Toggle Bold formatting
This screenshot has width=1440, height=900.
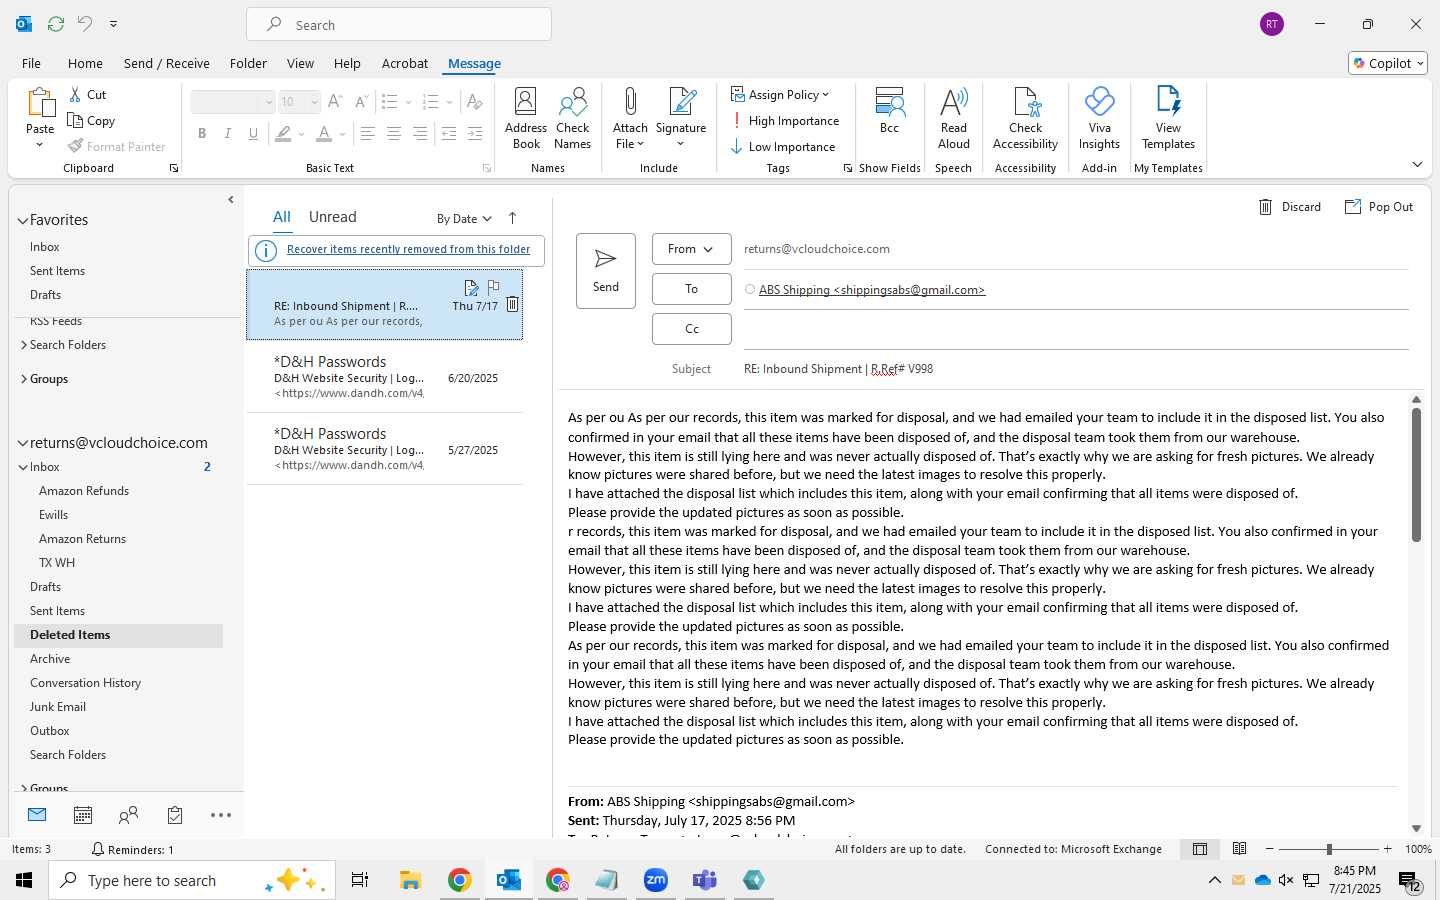pyautogui.click(x=202, y=133)
